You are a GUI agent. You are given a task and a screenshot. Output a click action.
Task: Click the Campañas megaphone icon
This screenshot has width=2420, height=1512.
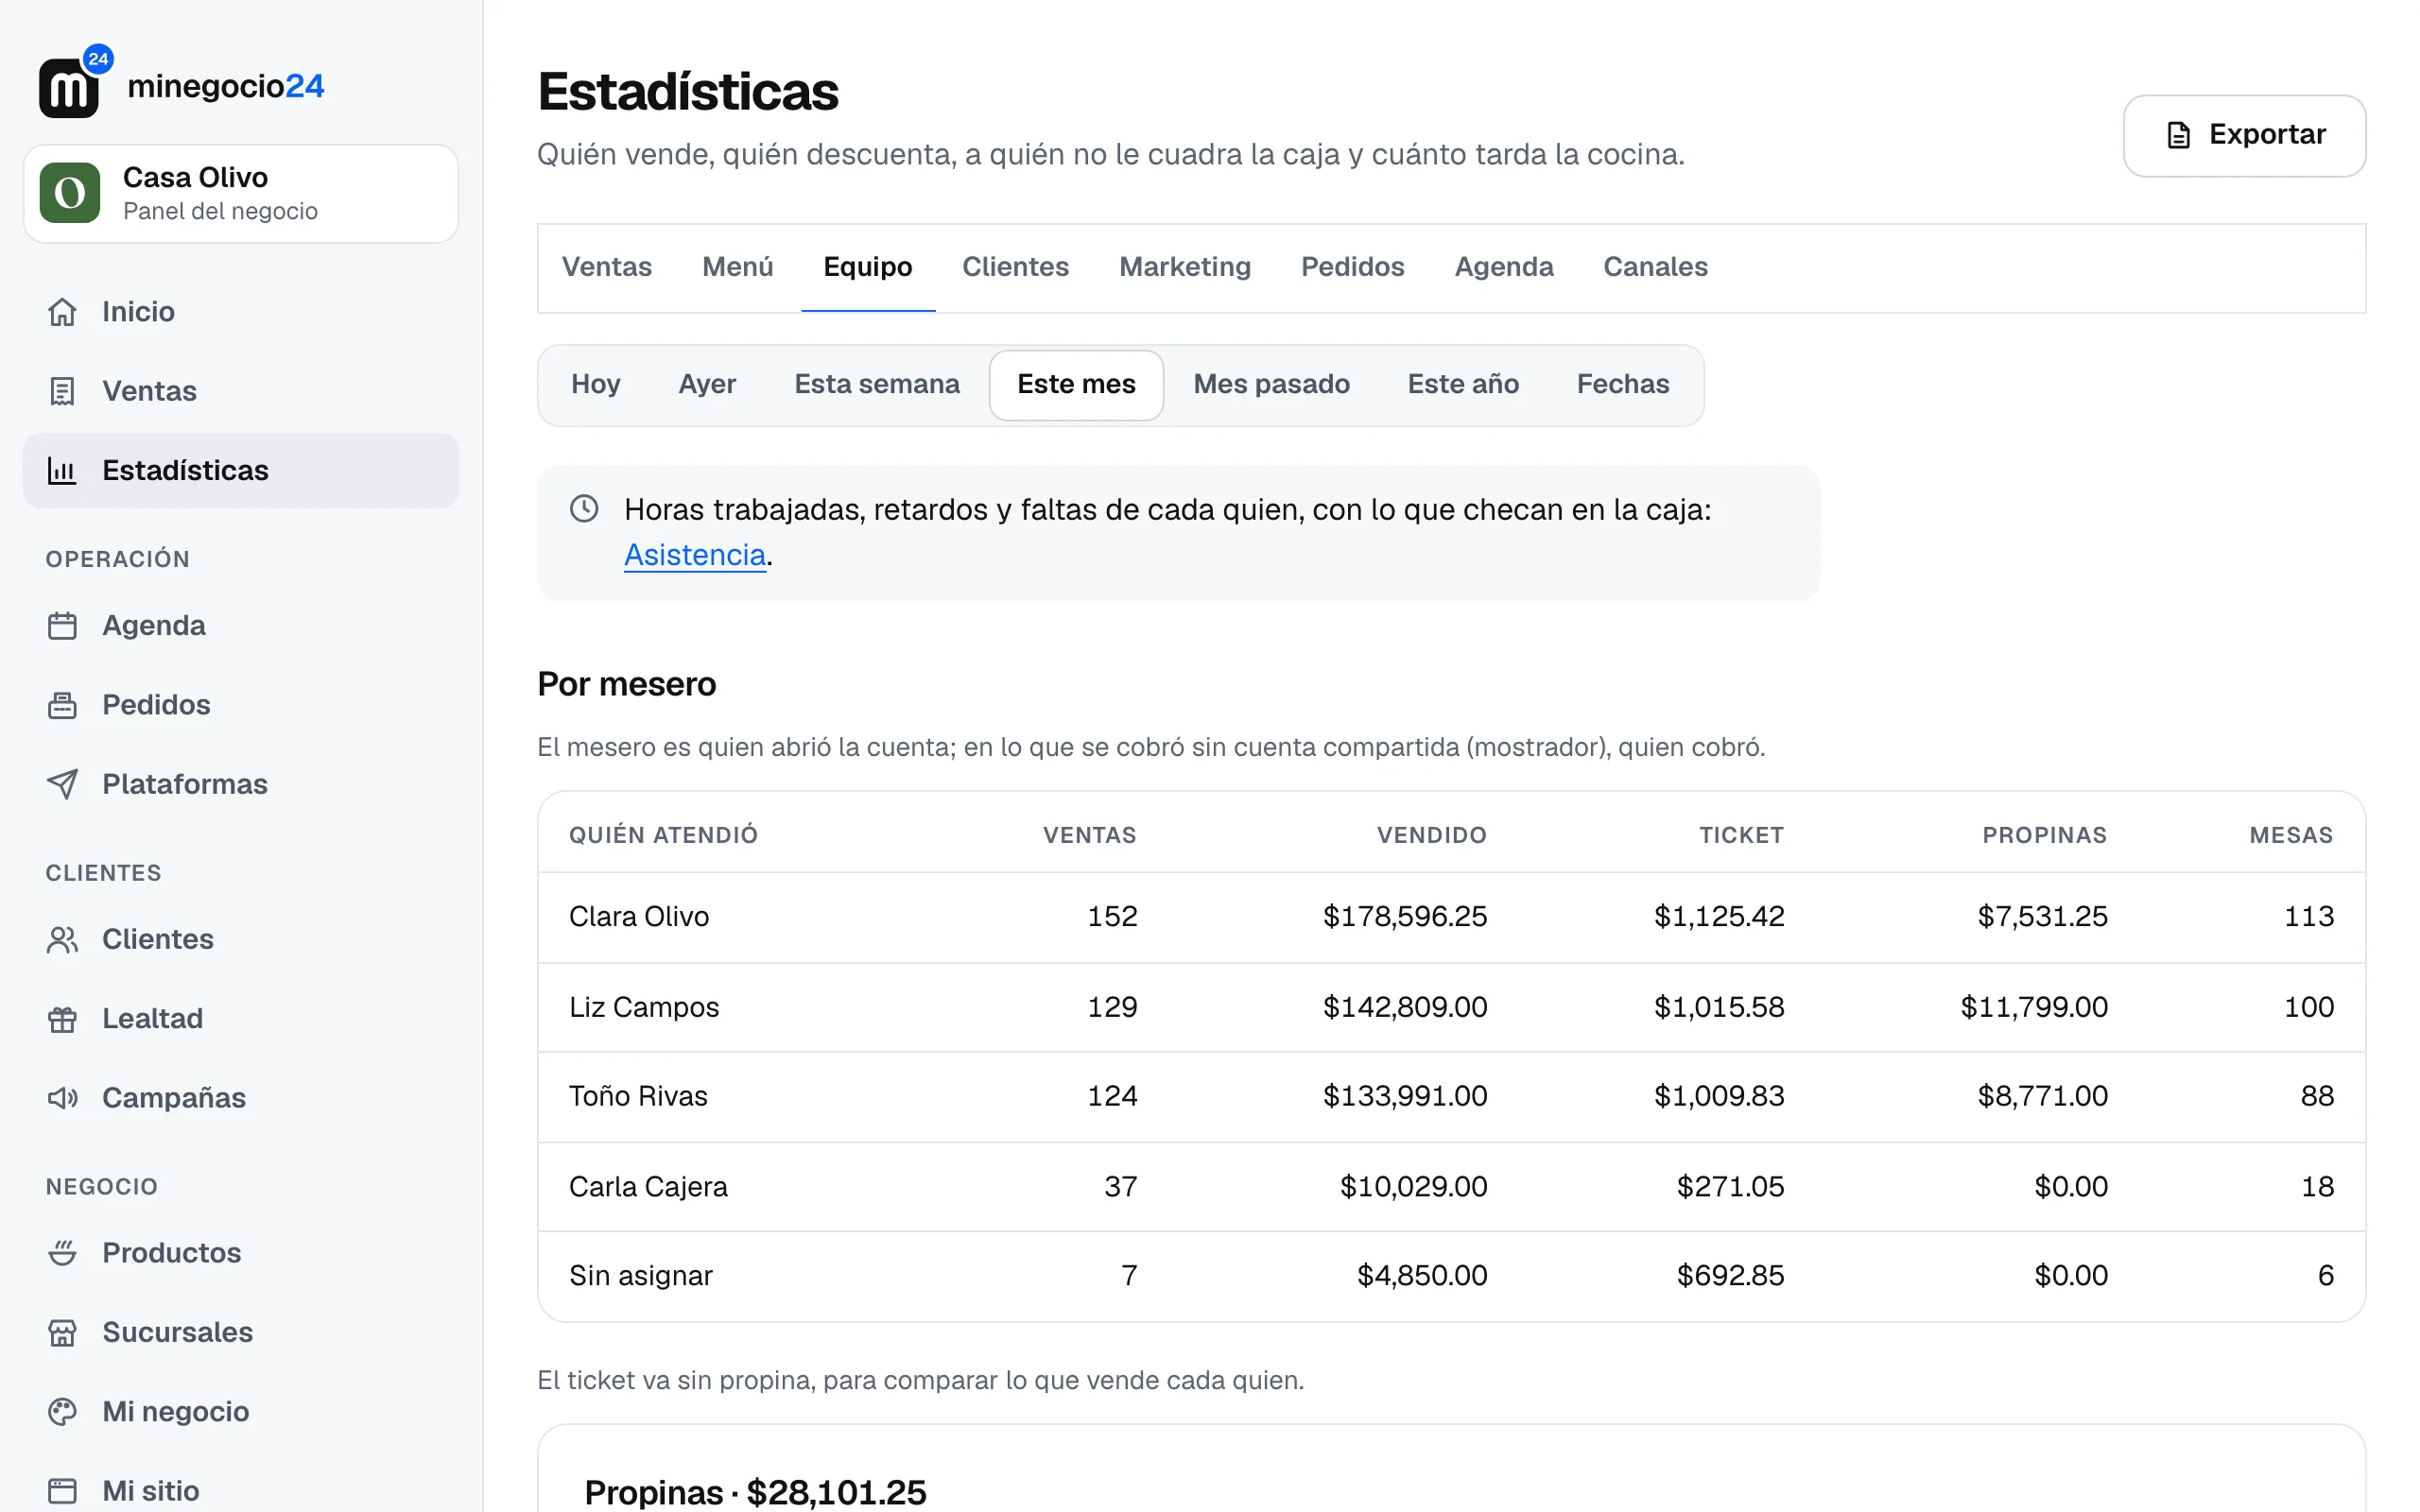(x=62, y=1098)
